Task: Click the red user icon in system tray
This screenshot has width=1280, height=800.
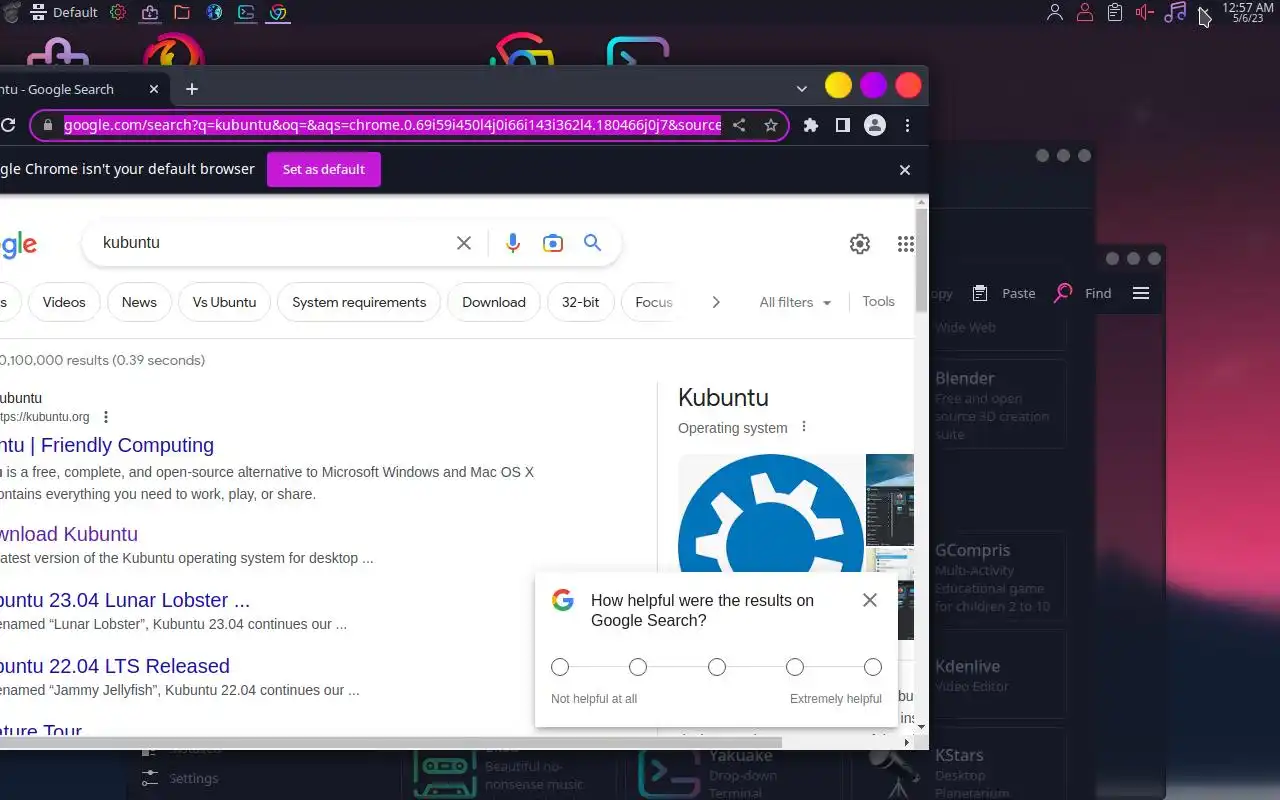Action: point(1084,12)
